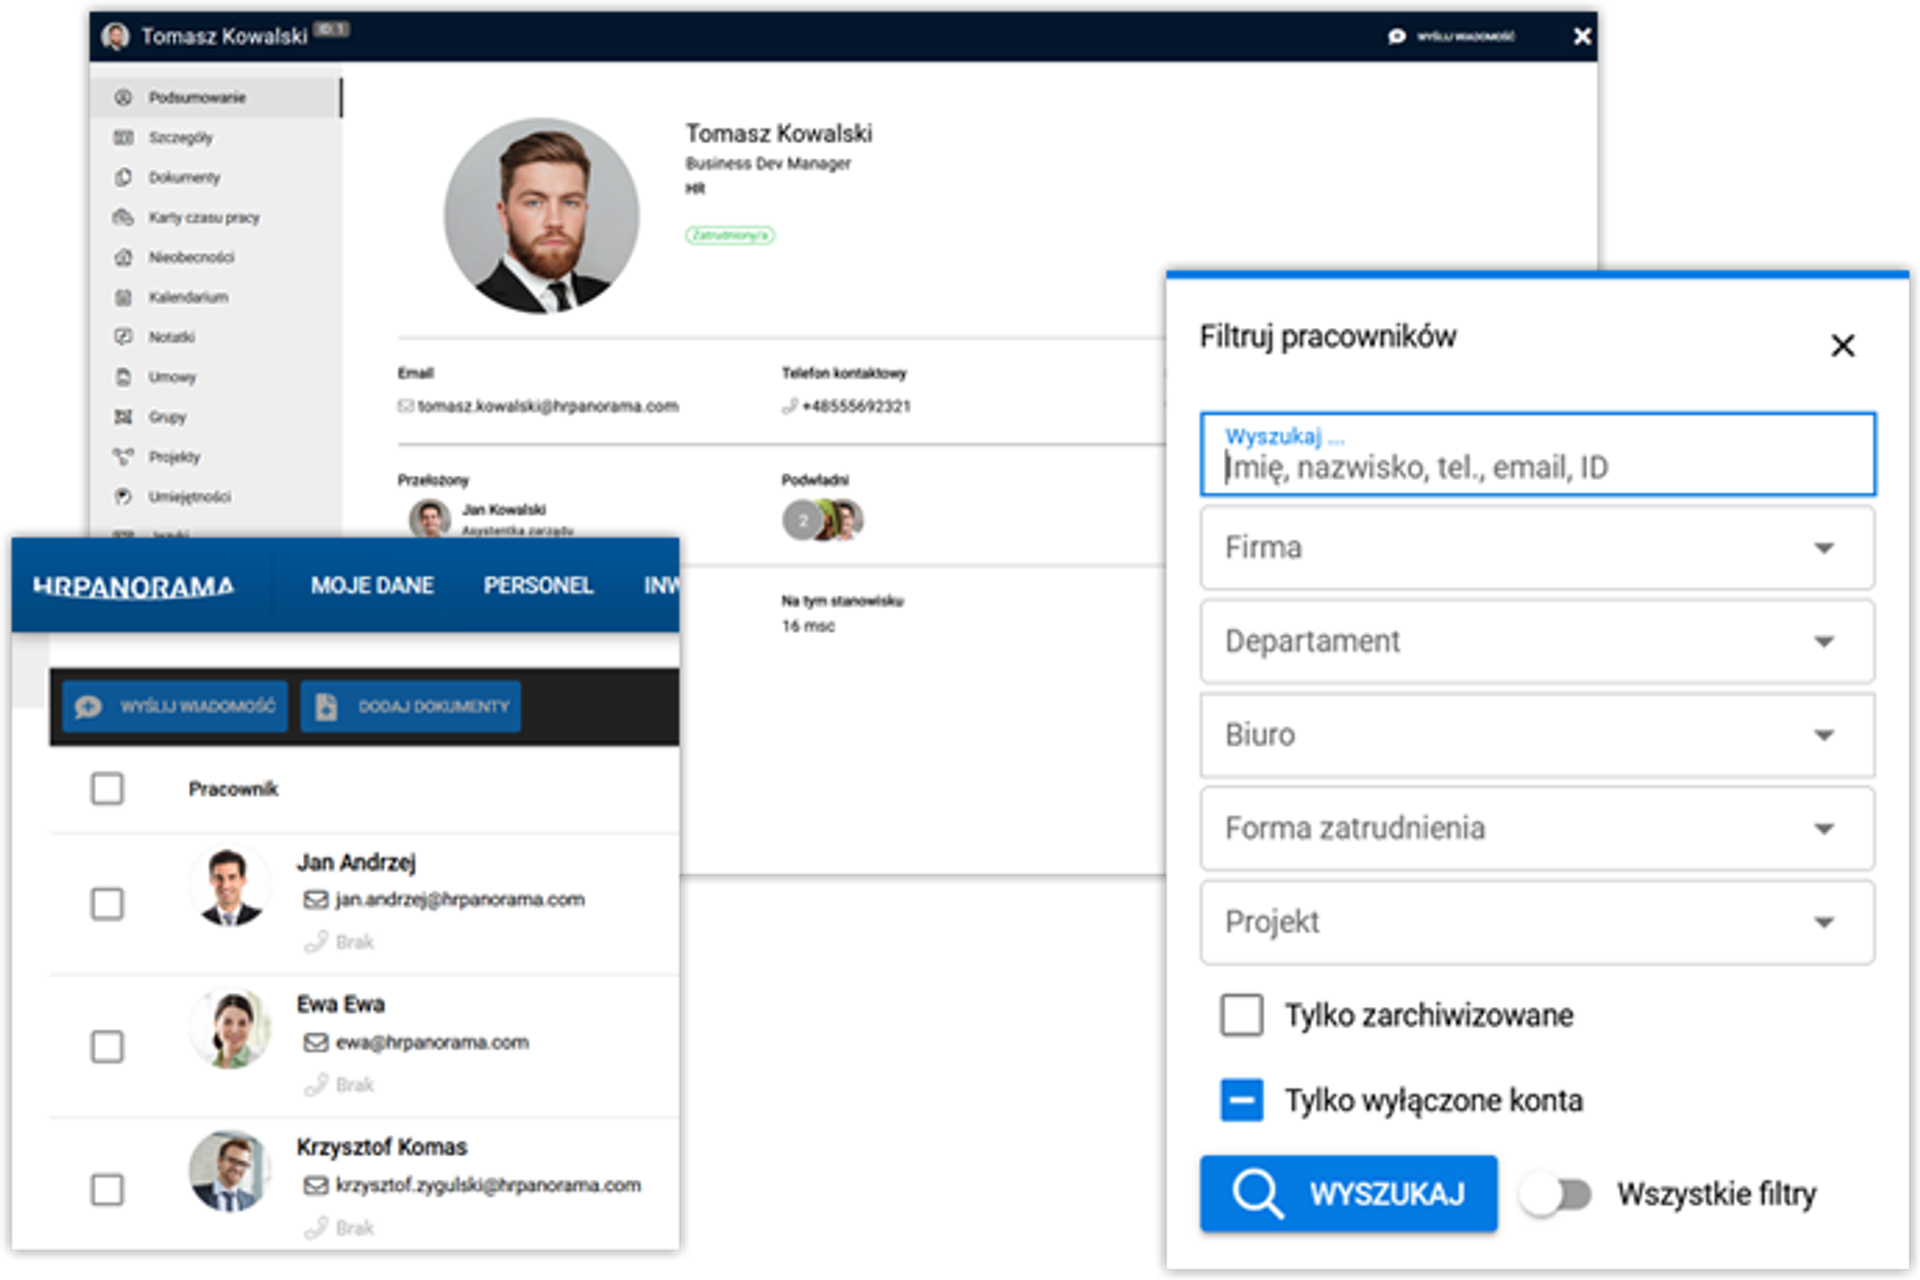Viewport: 1920px width, 1280px height.
Task: Open the MOJE DANE menu
Action: (372, 586)
